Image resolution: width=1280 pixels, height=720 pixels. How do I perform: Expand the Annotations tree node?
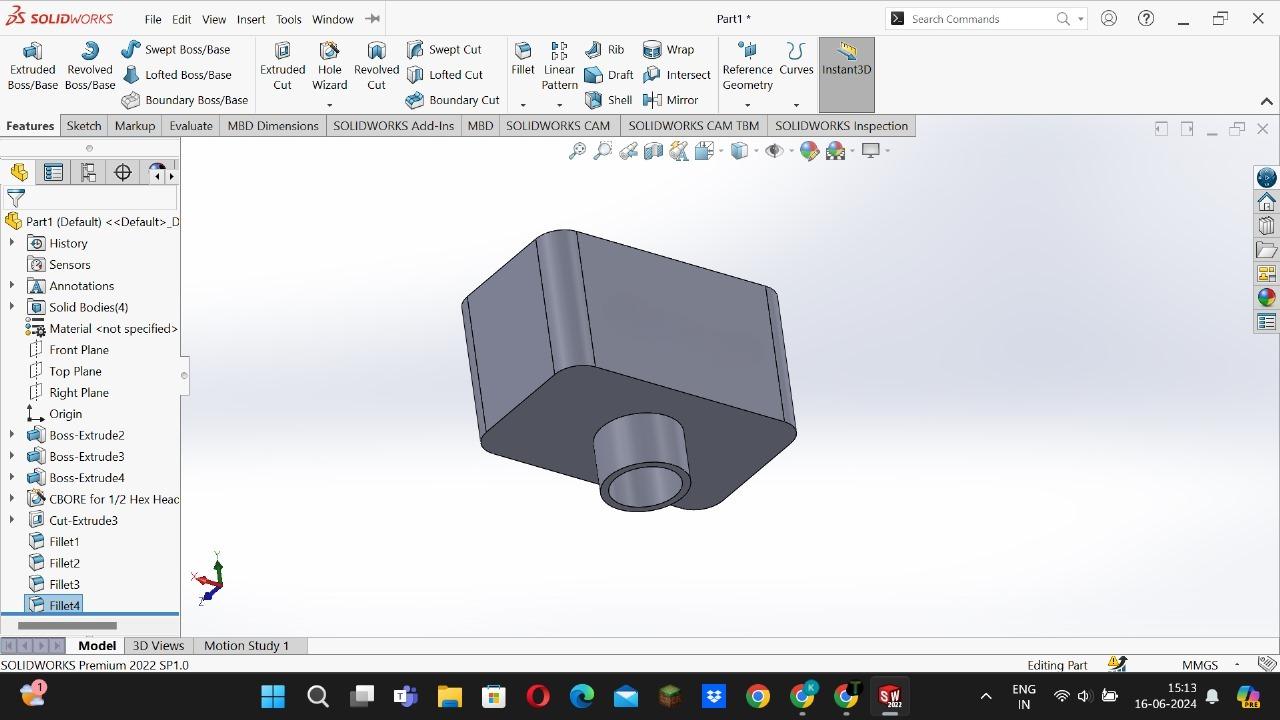point(12,286)
